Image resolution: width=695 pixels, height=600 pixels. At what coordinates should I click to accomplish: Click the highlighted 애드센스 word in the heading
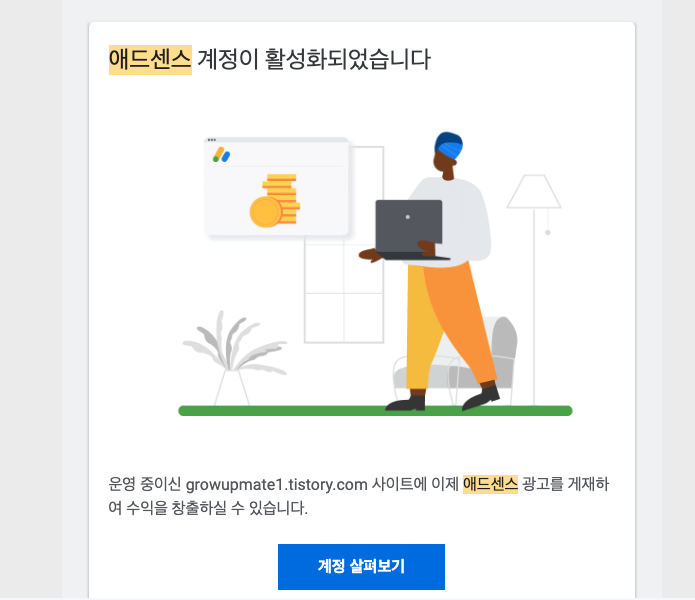point(150,60)
